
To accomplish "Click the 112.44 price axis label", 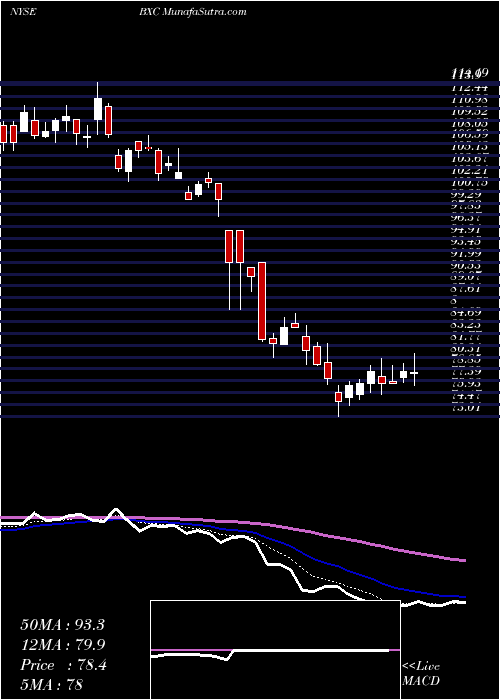I will click(468, 87).
